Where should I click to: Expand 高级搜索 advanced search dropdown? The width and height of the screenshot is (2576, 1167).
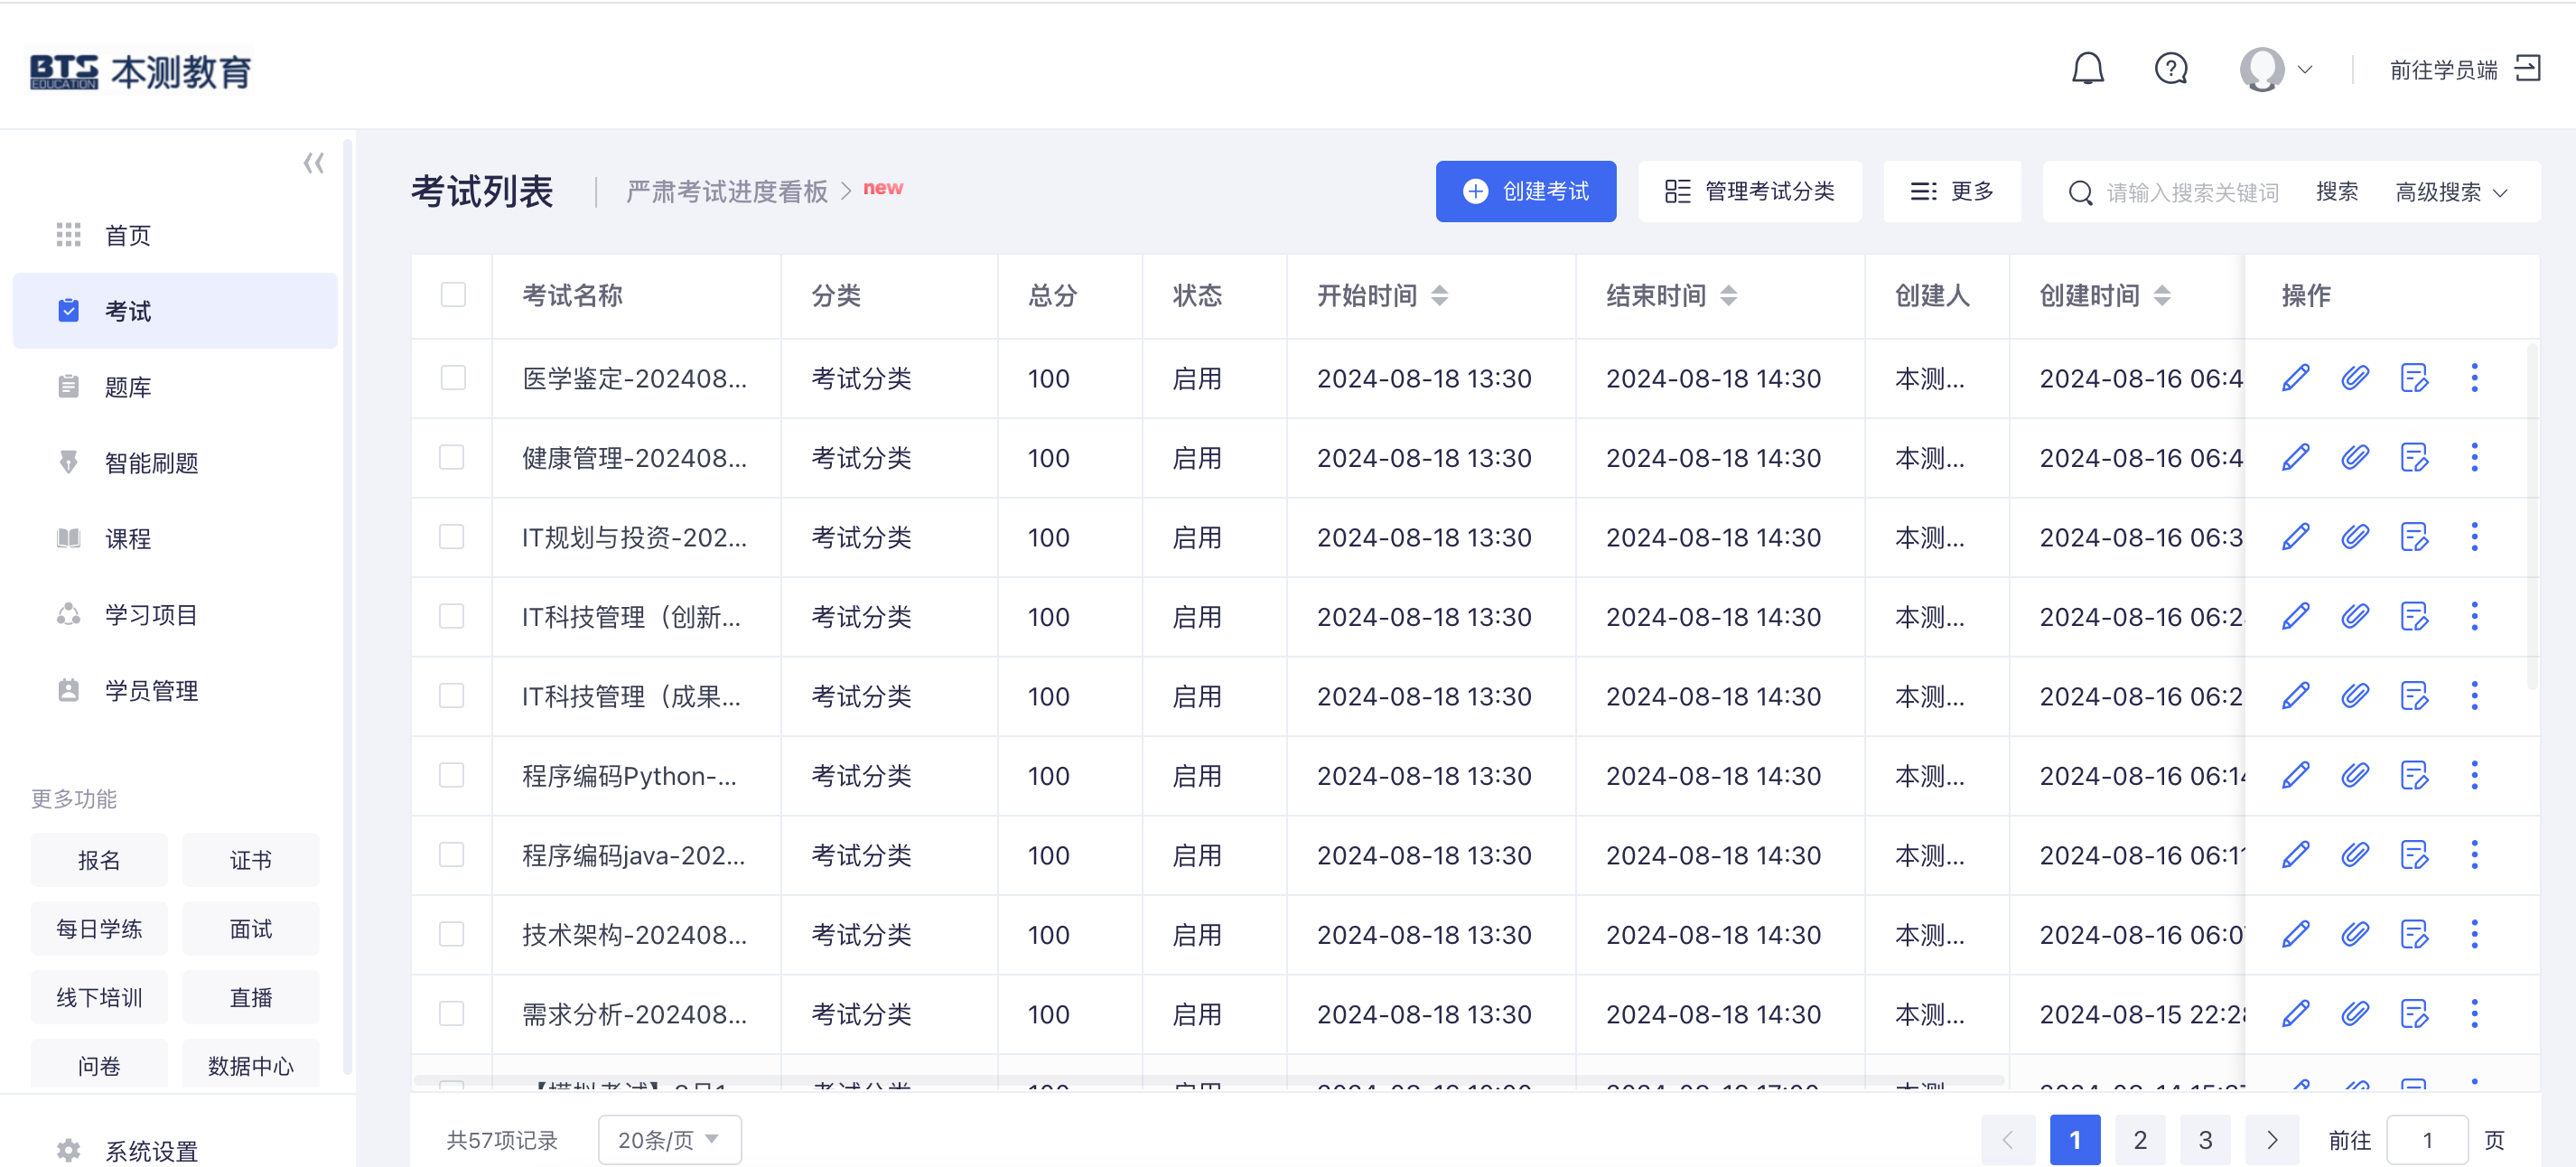click(2451, 192)
